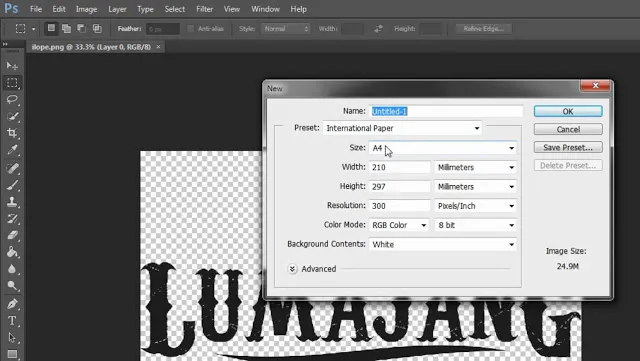Select the Move tool

(12, 66)
